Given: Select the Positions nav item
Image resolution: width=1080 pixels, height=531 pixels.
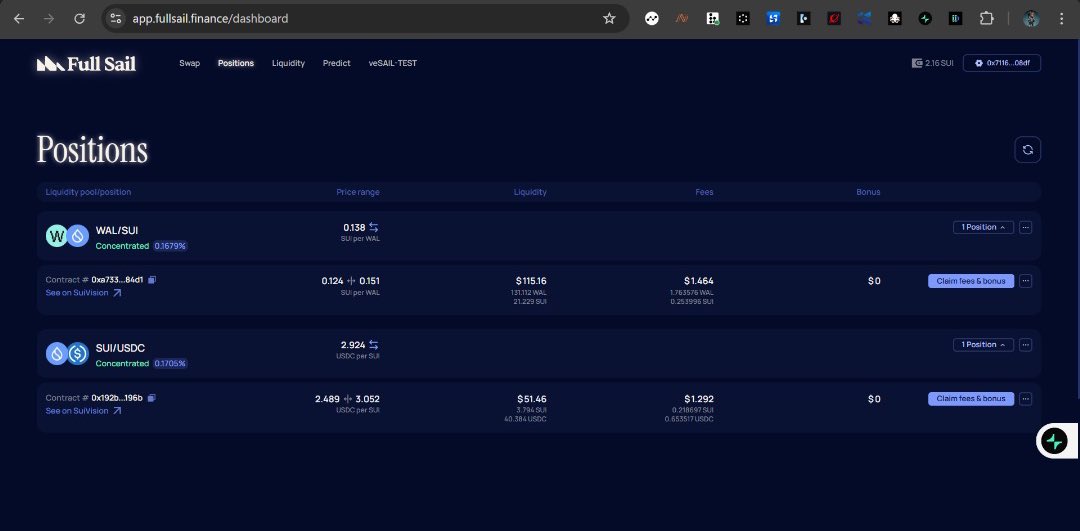Looking at the screenshot, I should [236, 63].
